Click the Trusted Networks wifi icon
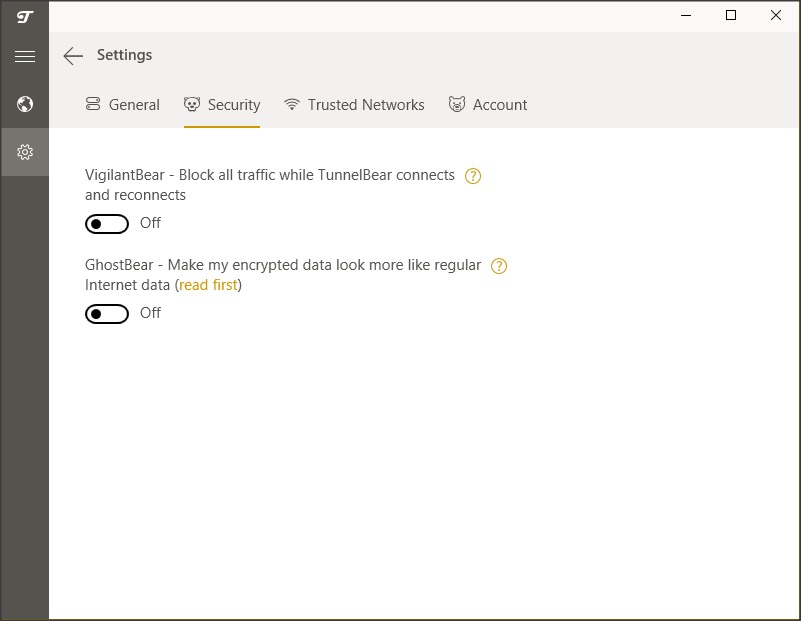This screenshot has height=621, width=801. 291,104
